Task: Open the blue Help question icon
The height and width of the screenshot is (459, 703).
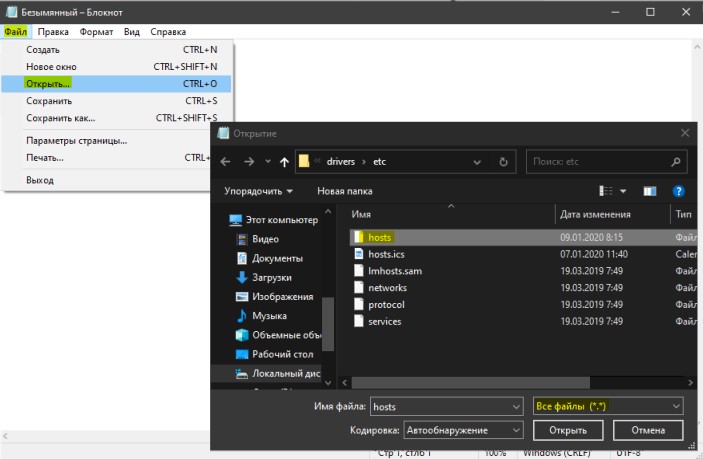Action: point(678,191)
